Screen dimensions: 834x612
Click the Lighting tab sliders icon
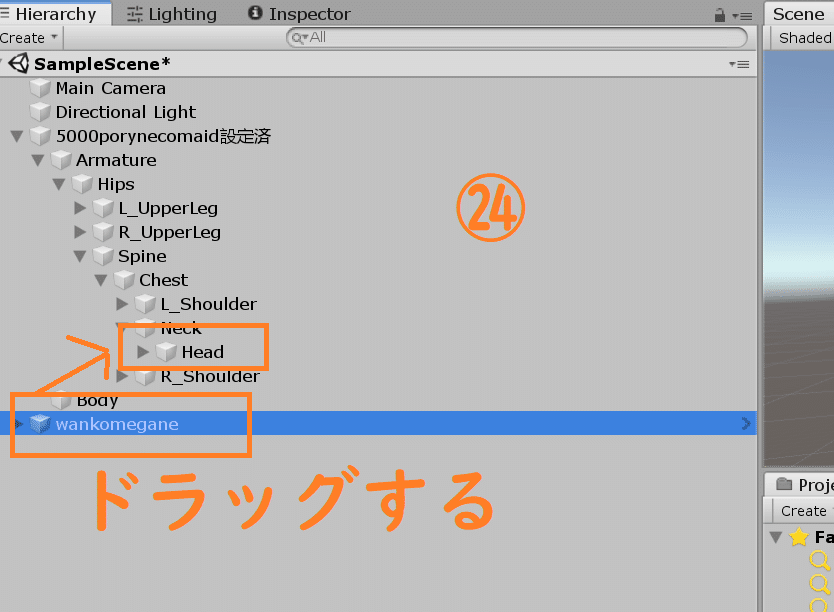135,14
